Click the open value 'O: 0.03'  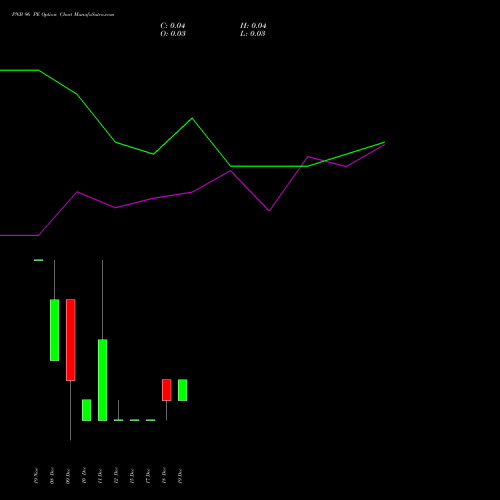point(173,34)
